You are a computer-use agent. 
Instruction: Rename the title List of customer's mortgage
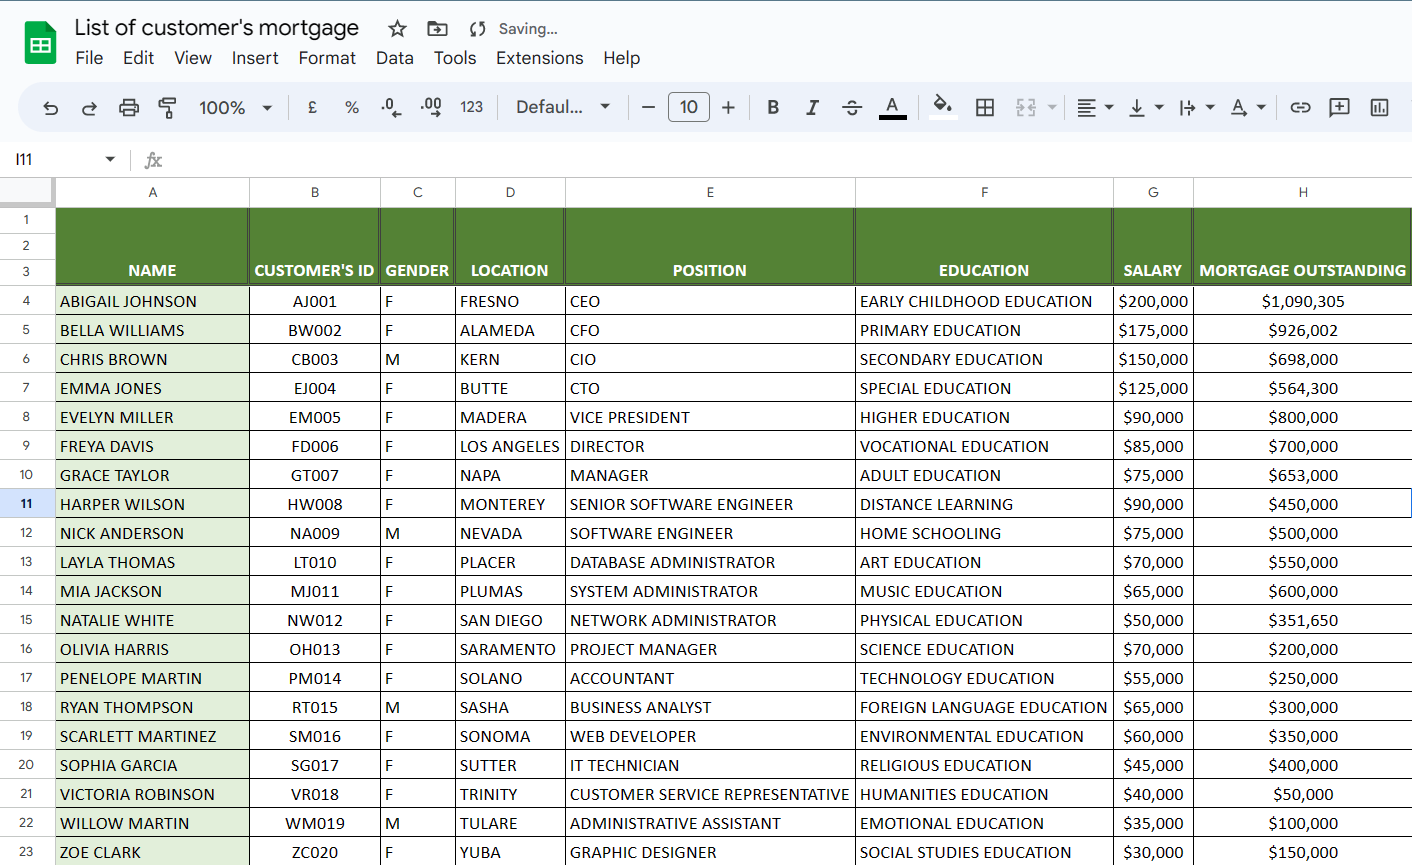point(217,28)
